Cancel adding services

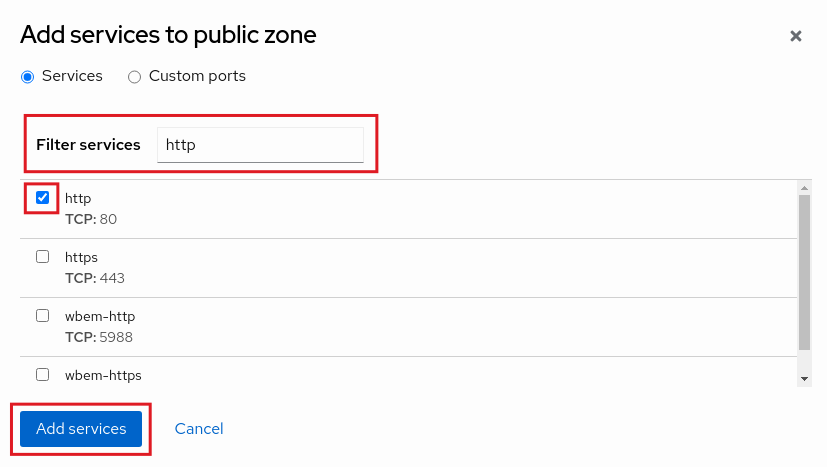tap(199, 429)
